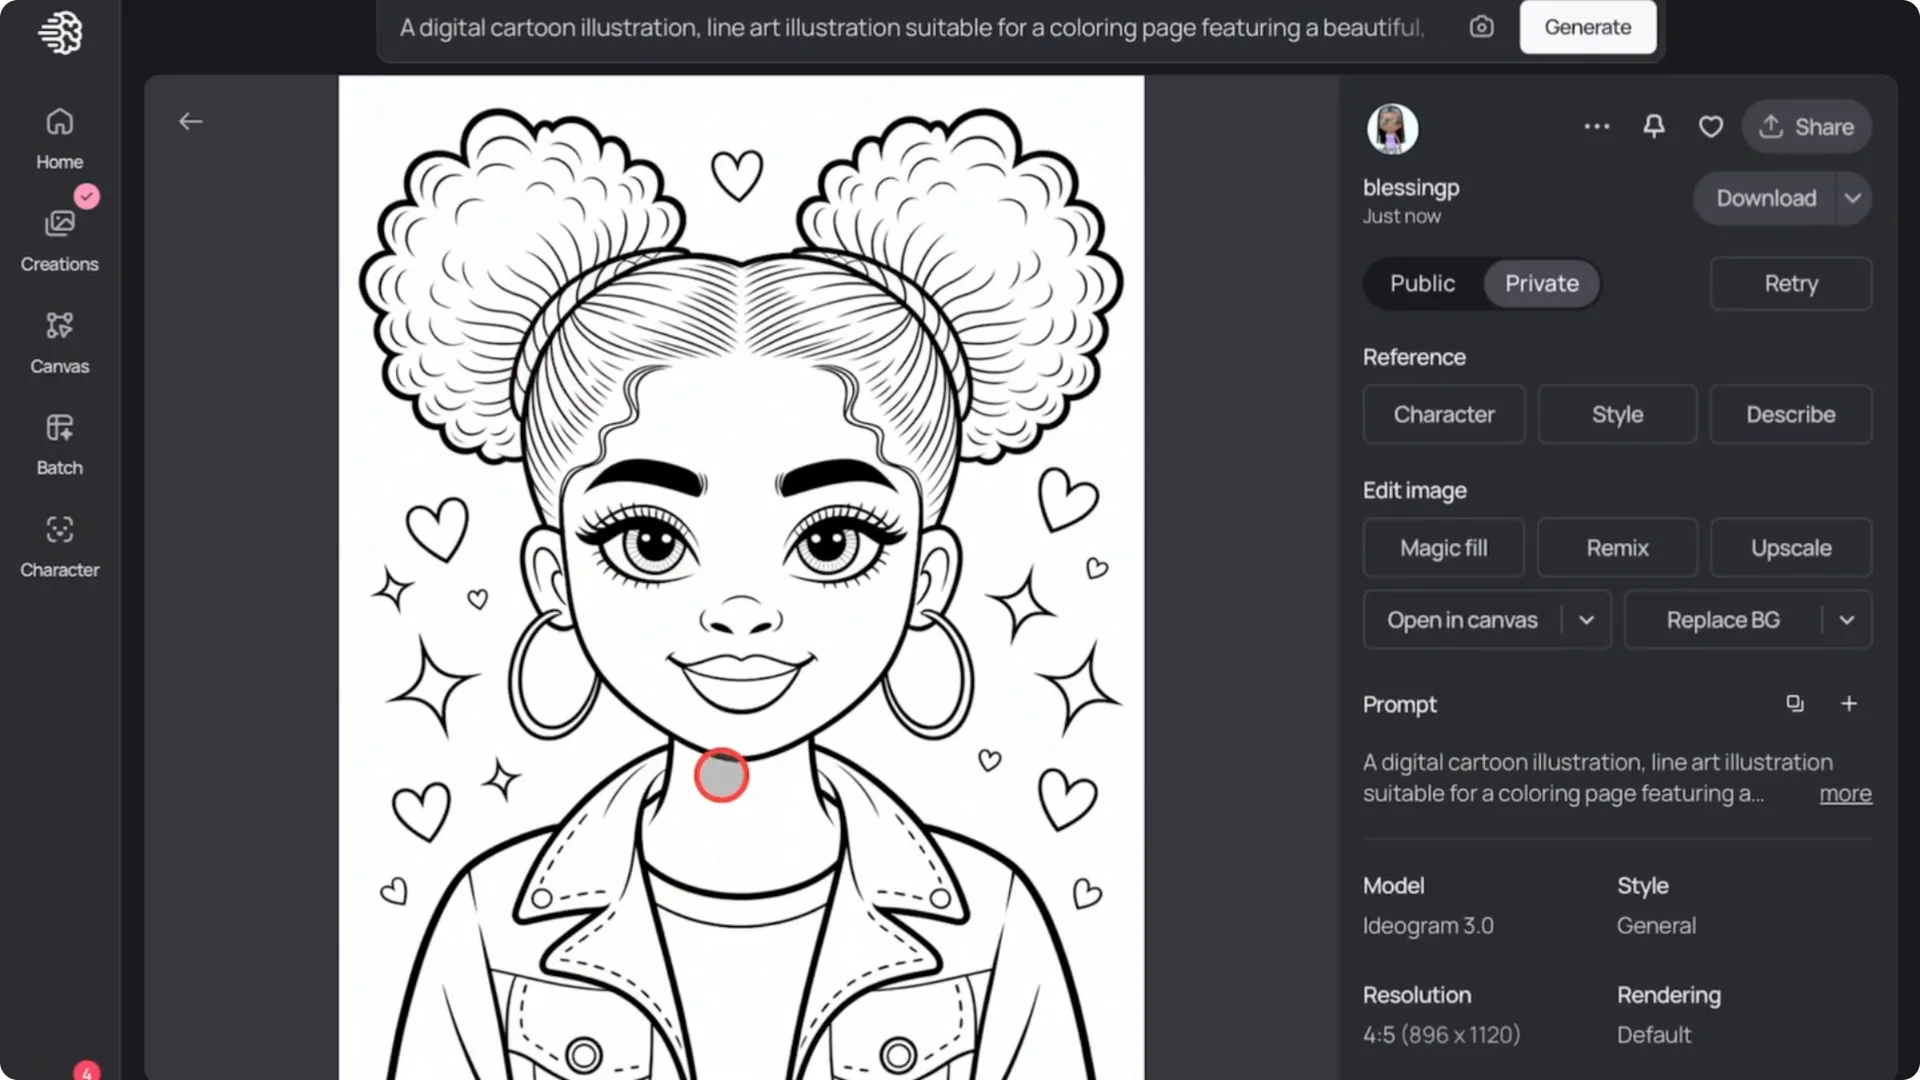1920x1080 pixels.
Task: Click the camera icon in prompt bar
Action: click(x=1481, y=27)
